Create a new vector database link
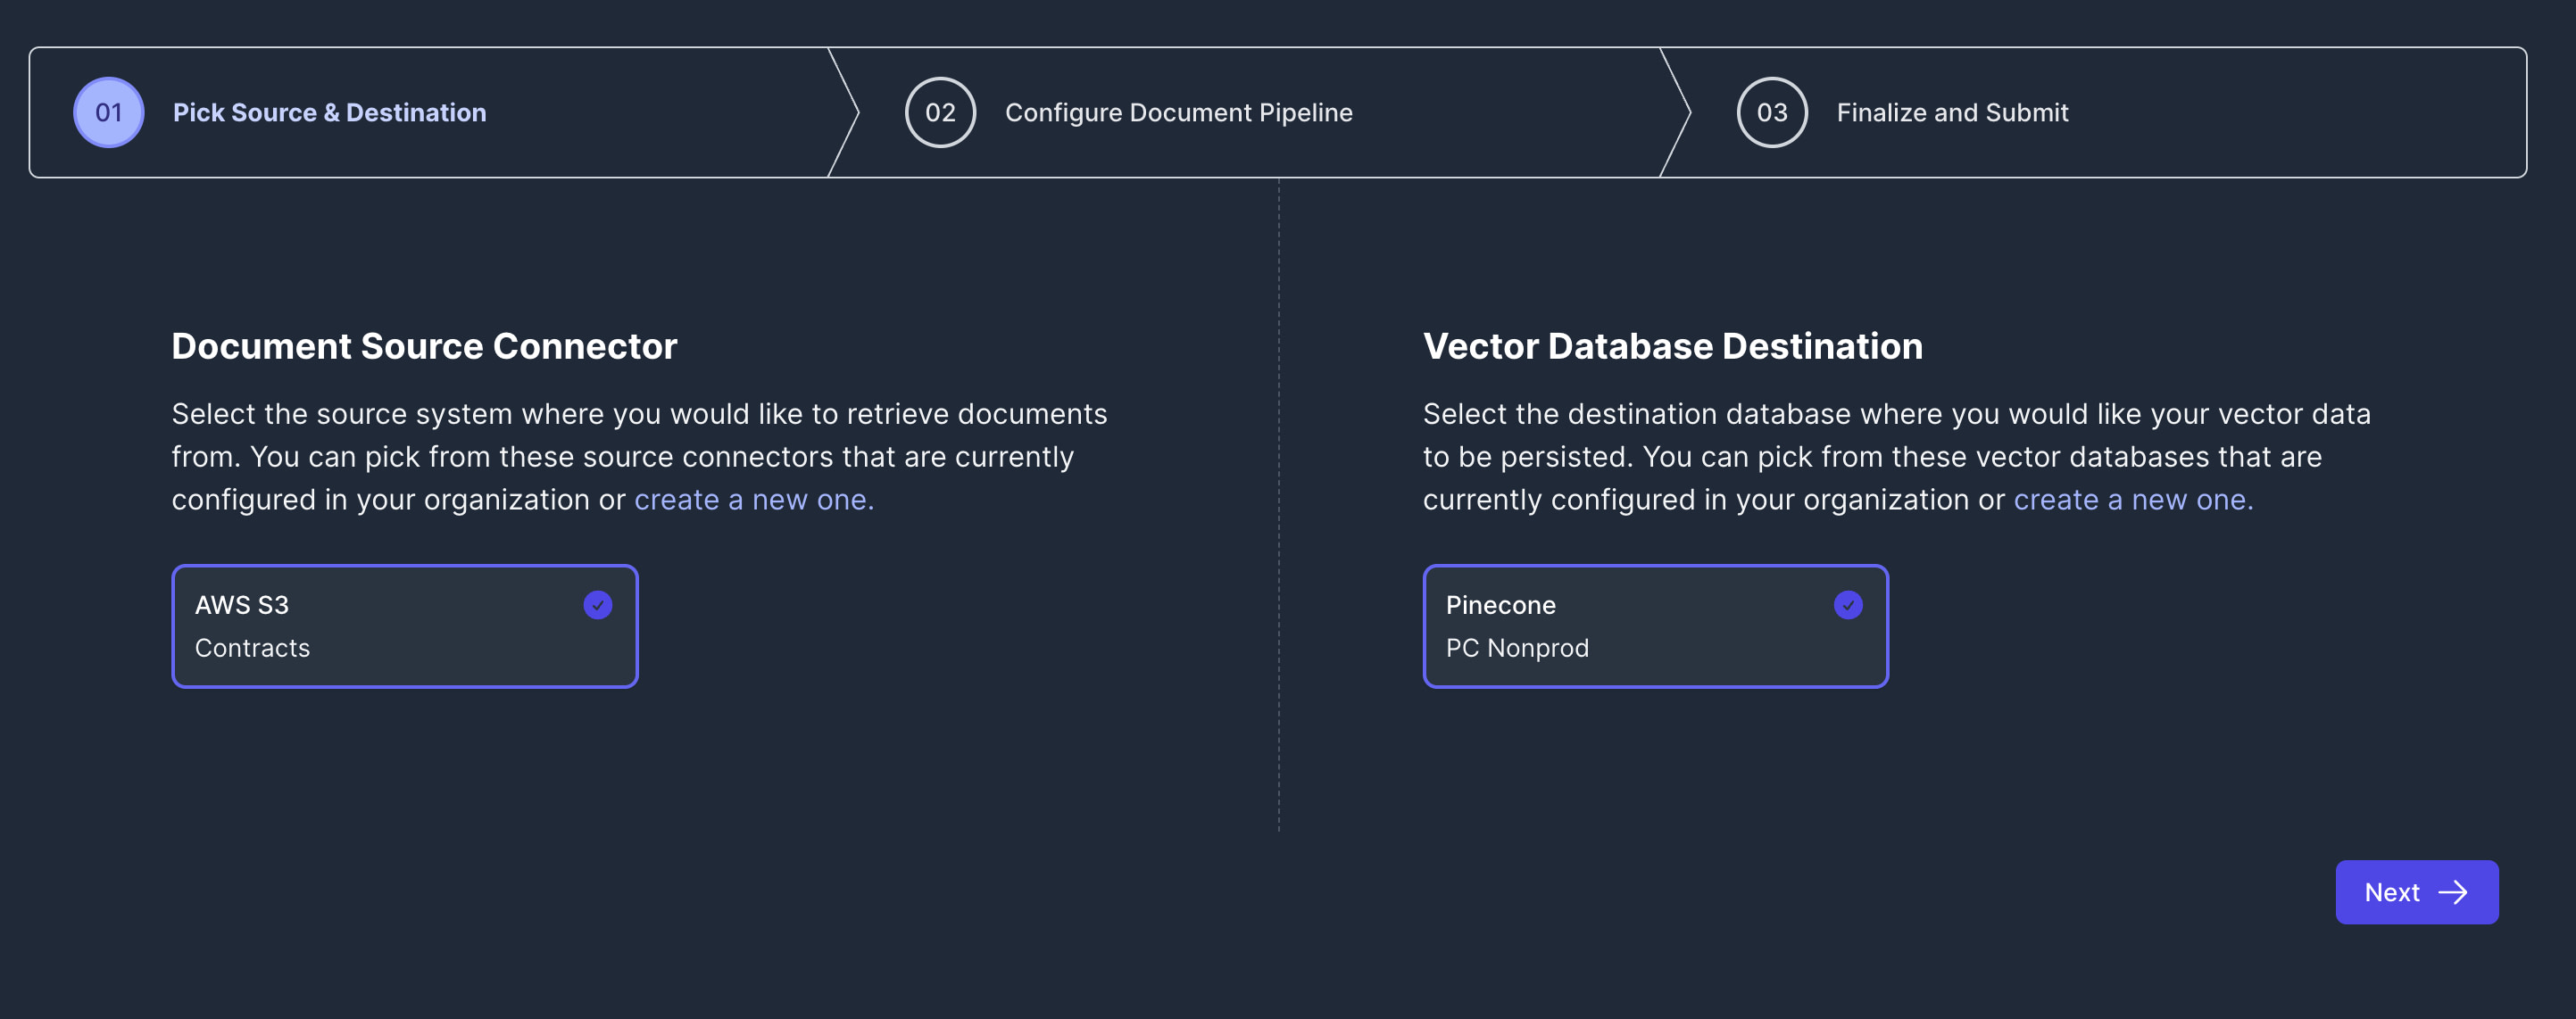Image resolution: width=2576 pixels, height=1019 pixels. click(2132, 499)
